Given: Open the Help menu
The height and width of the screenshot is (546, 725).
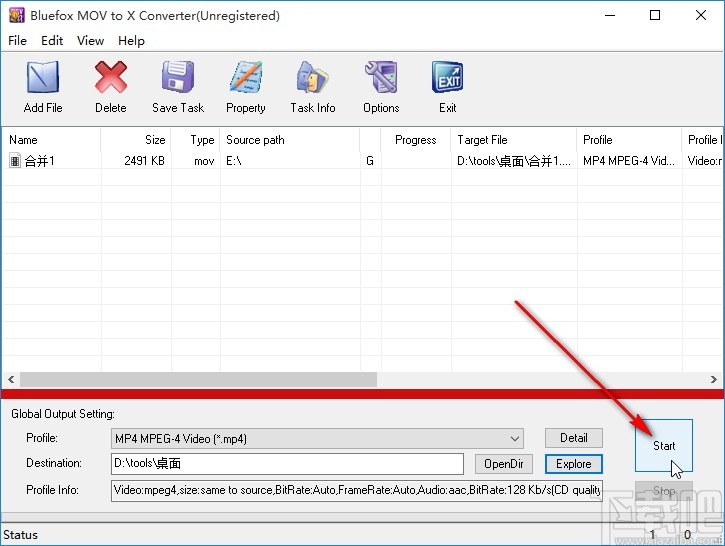Looking at the screenshot, I should pos(131,41).
